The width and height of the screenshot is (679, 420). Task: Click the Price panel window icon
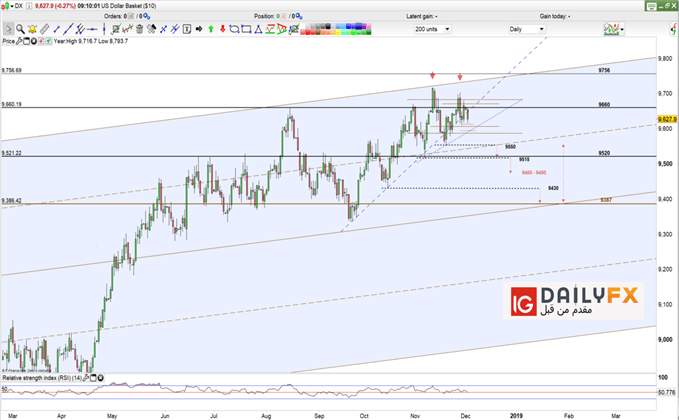(x=26, y=41)
